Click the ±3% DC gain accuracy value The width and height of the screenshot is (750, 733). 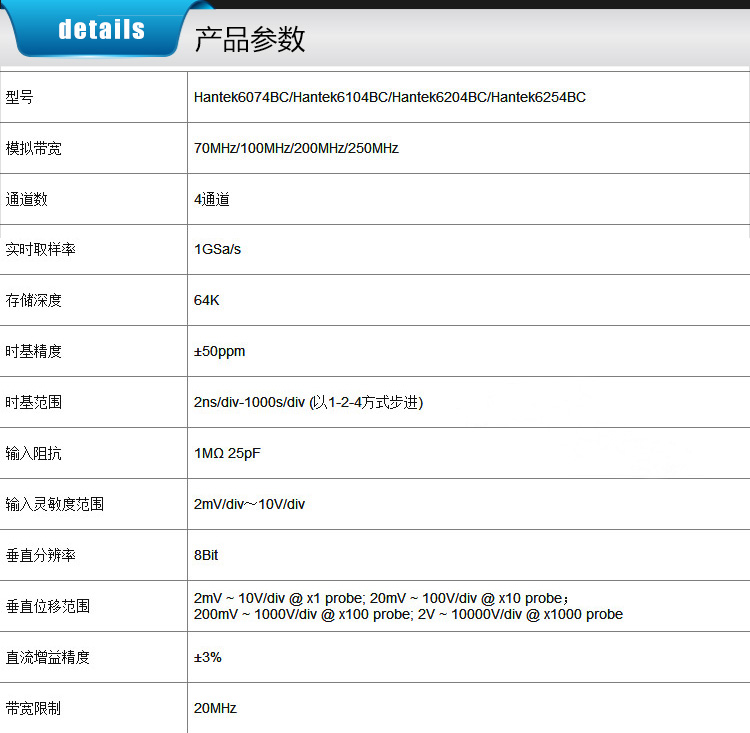click(208, 657)
